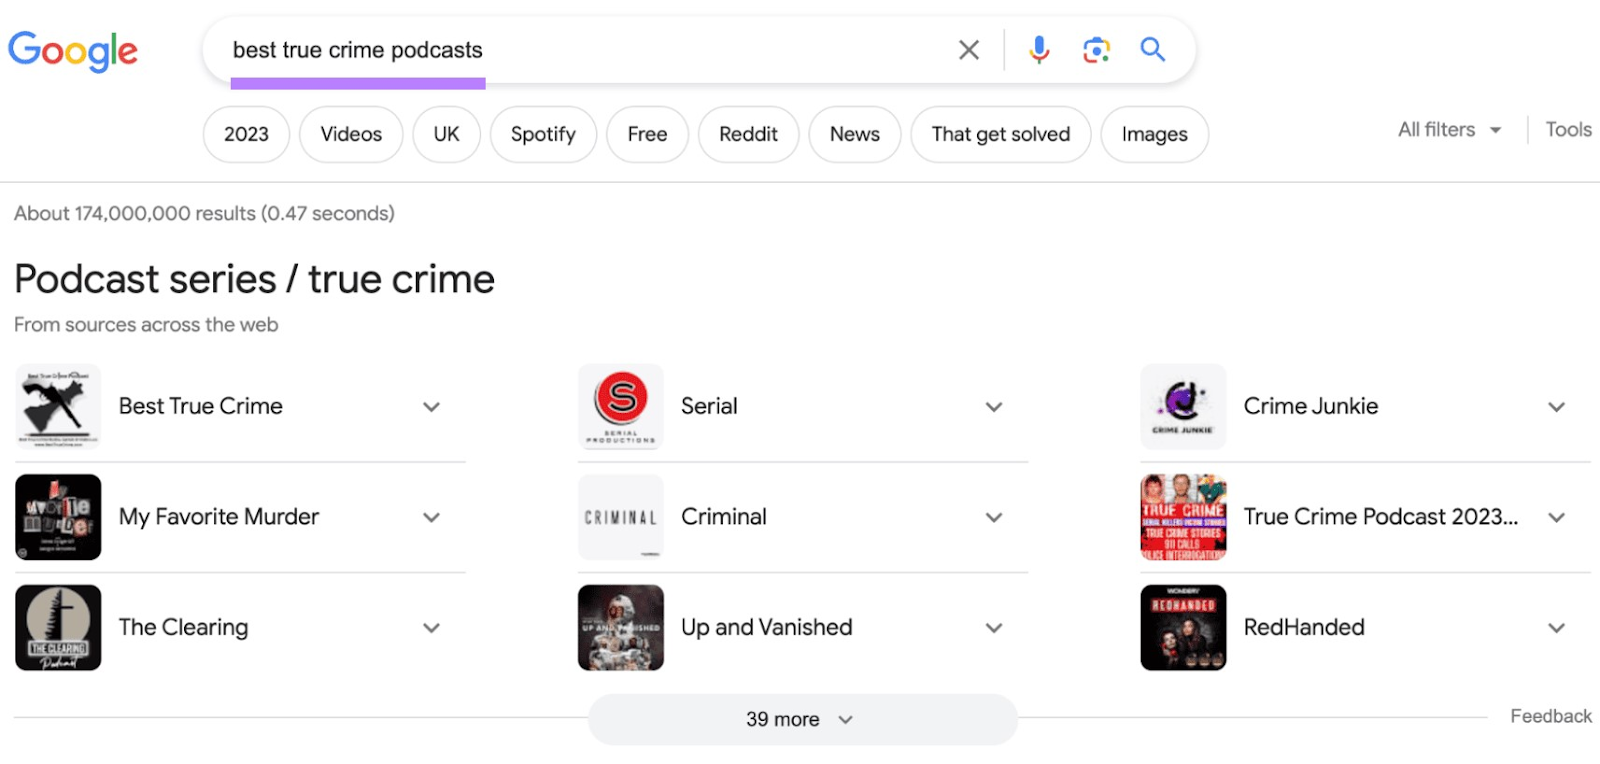Image resolution: width=1600 pixels, height=764 pixels.
Task: Filter results by 2023
Action: [245, 134]
